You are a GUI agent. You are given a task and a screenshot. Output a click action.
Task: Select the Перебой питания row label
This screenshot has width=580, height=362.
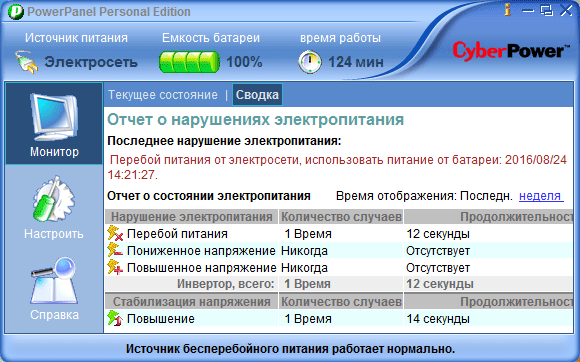177,234
